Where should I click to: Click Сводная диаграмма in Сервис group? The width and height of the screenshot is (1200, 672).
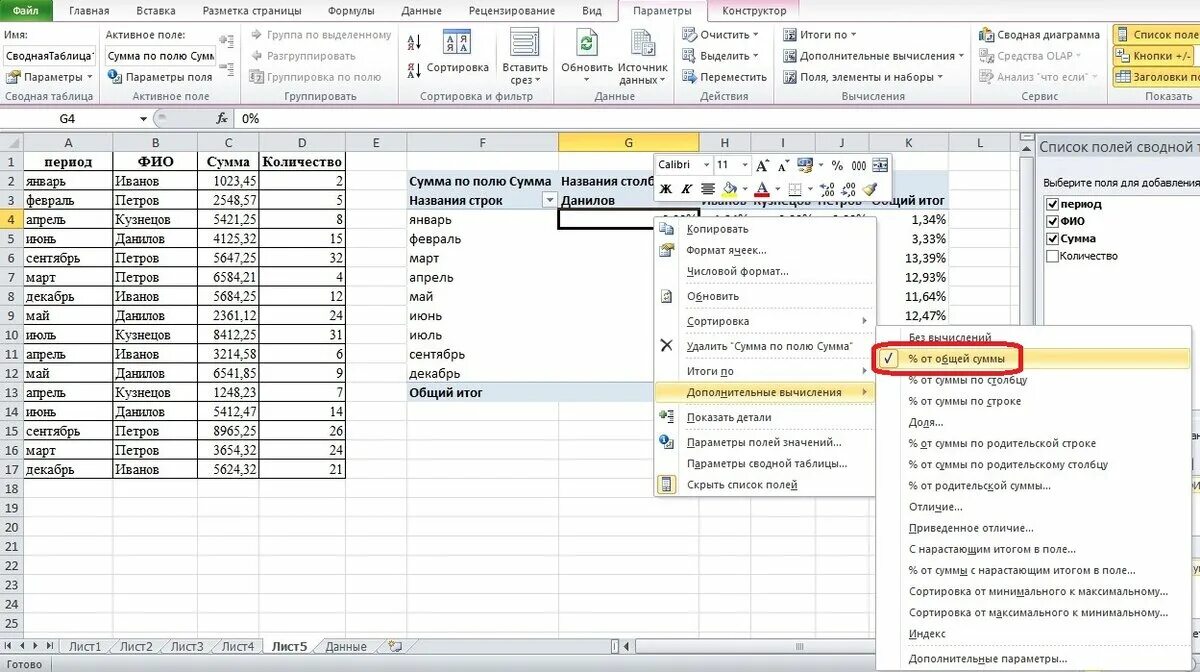[1038, 34]
